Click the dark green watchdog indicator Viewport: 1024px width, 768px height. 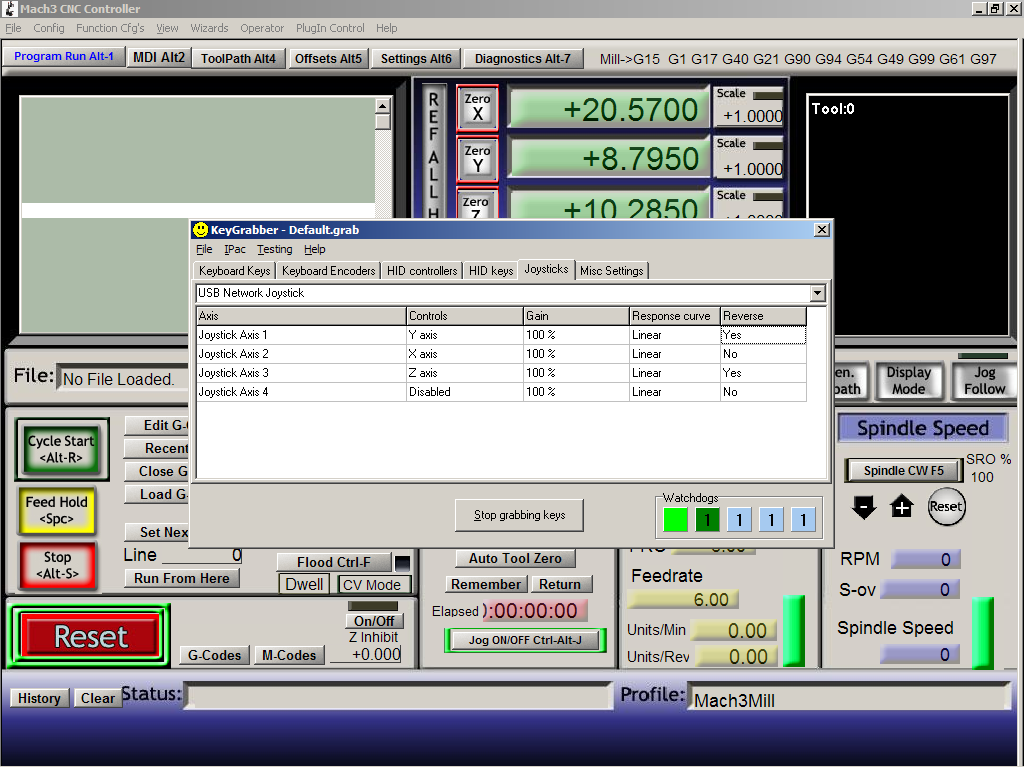(x=707, y=520)
